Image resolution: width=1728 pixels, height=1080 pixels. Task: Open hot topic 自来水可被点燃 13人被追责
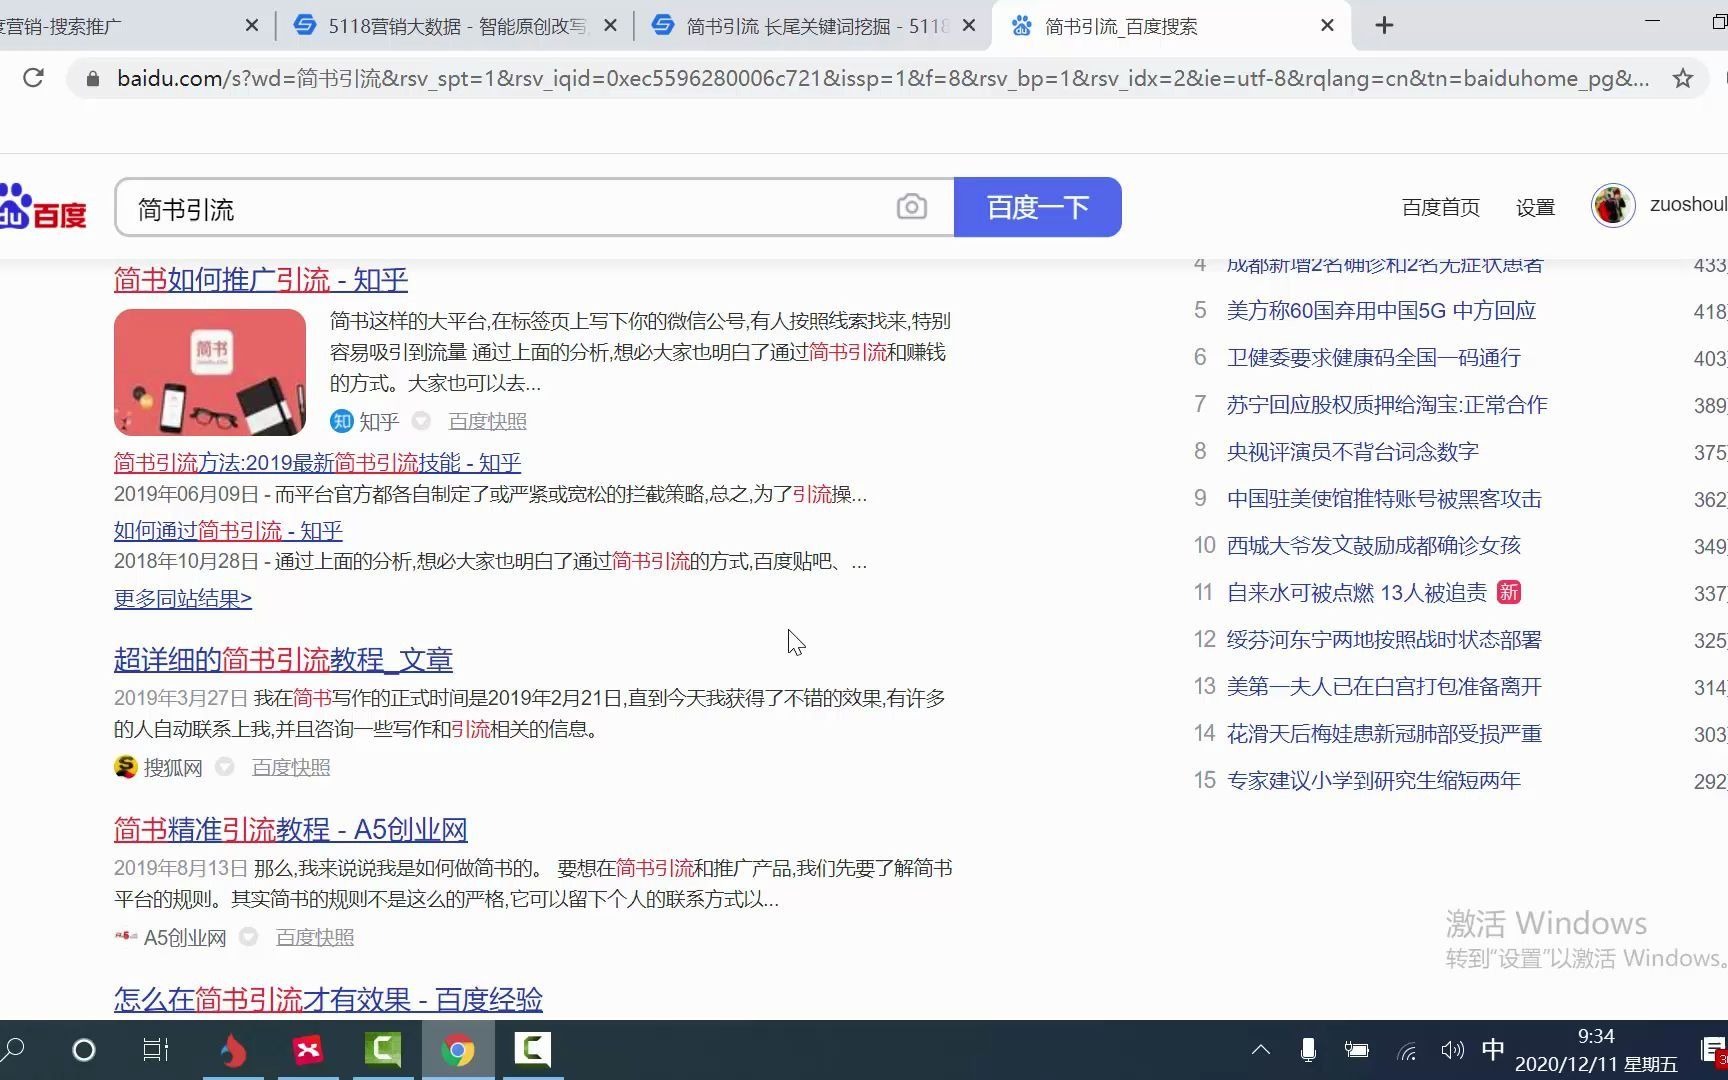click(1357, 593)
